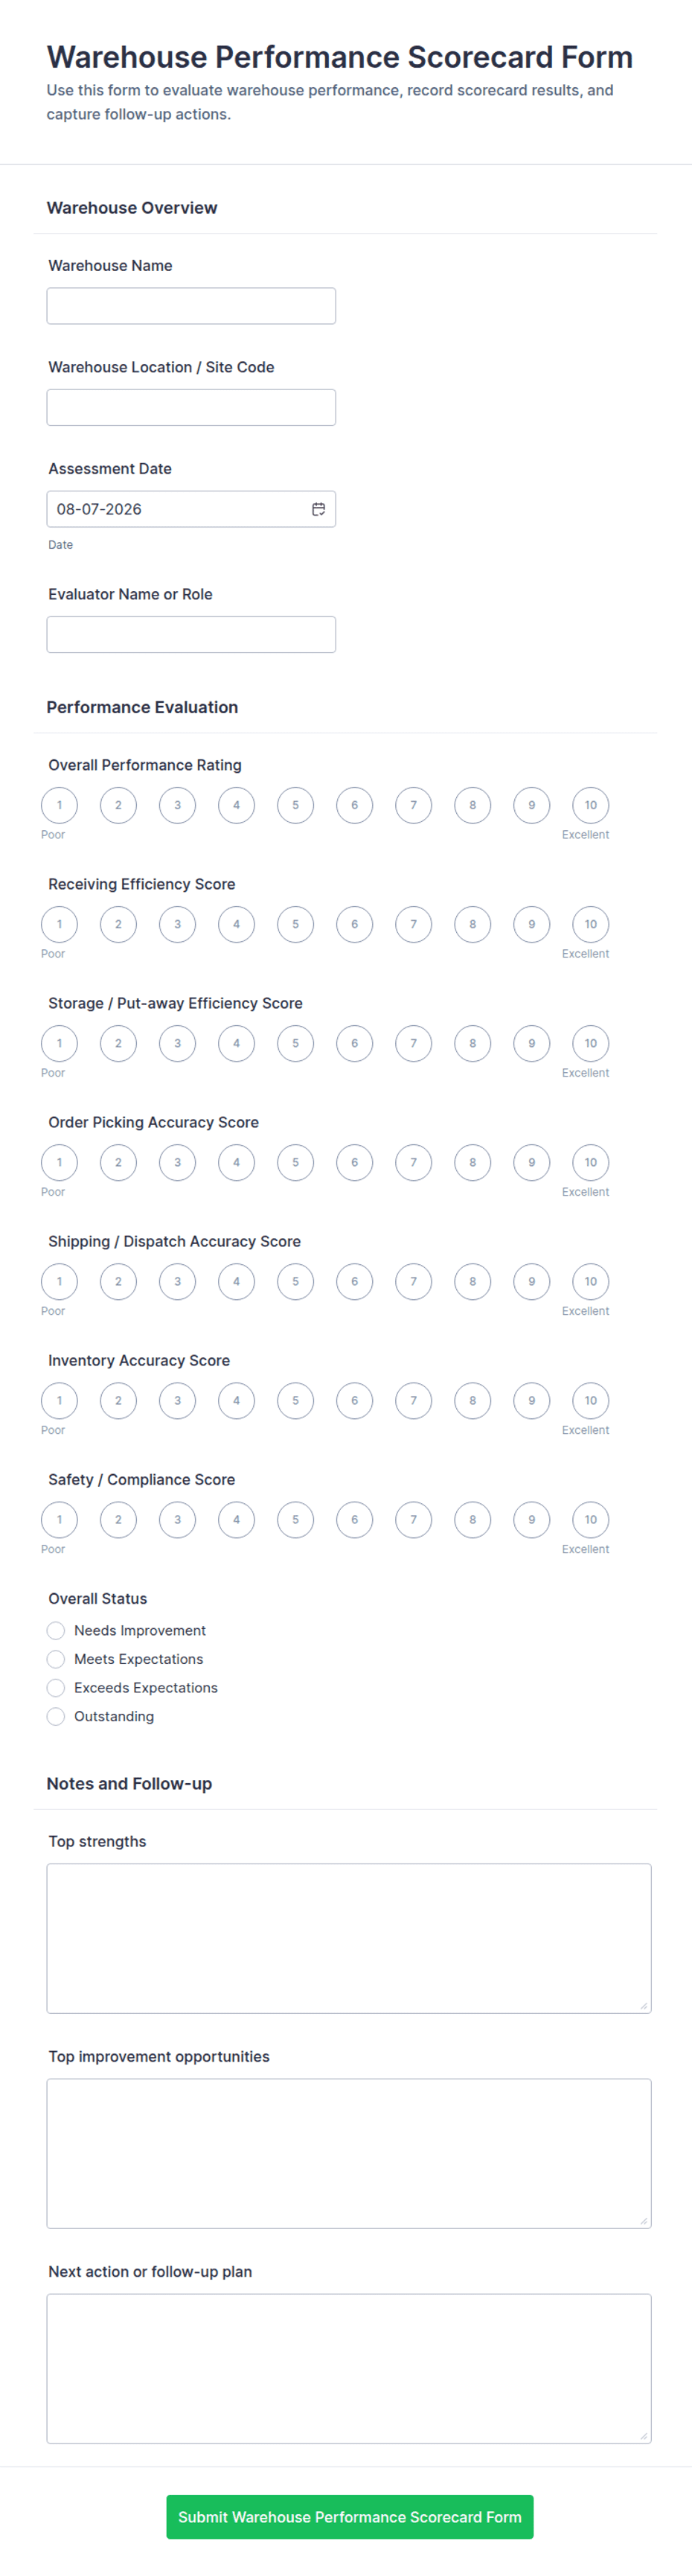Set Inventory Accuracy Score to 8
This screenshot has width=692, height=2576.
click(x=472, y=1400)
